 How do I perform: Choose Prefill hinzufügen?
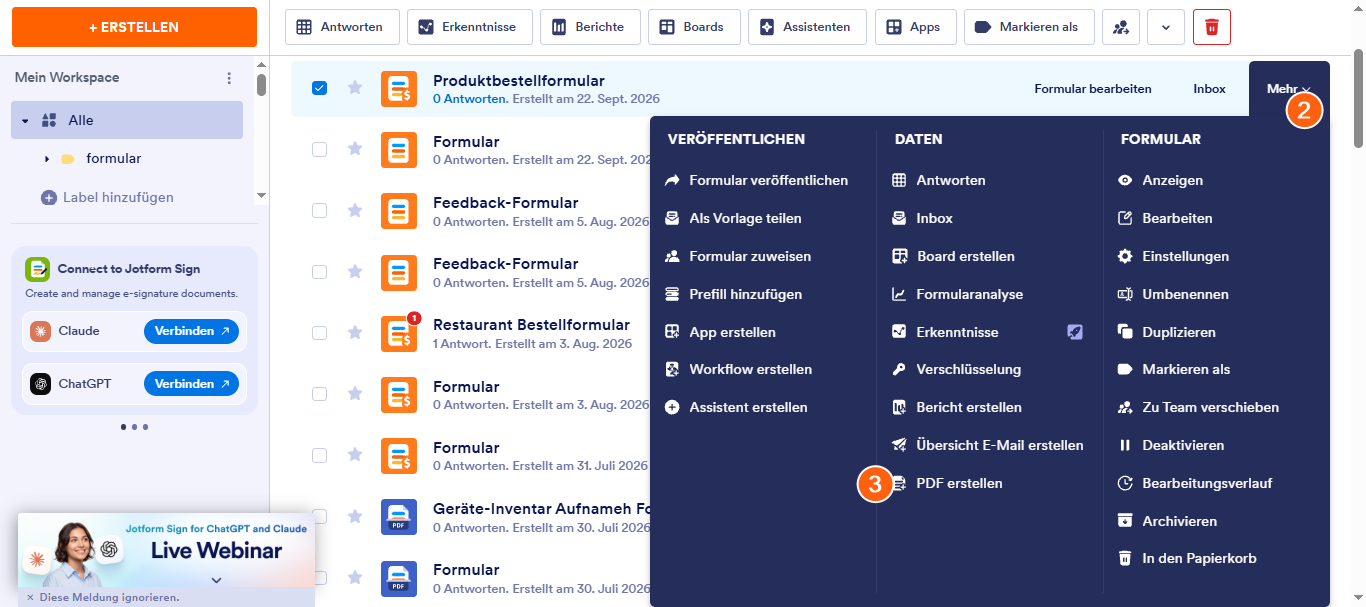click(733, 294)
